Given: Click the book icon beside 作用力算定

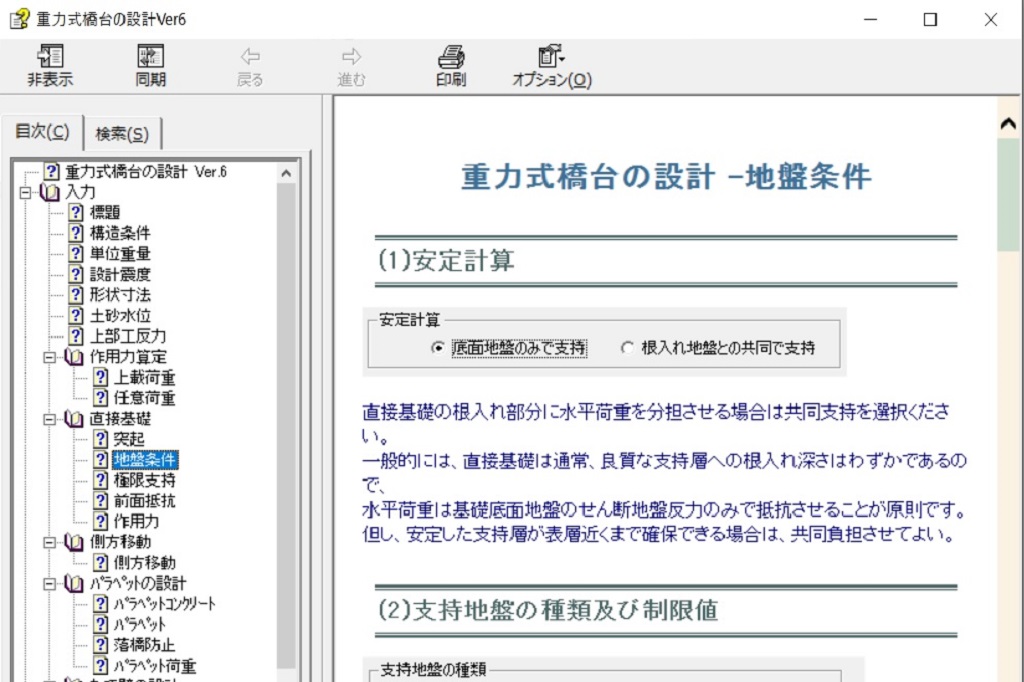Looking at the screenshot, I should pyautogui.click(x=74, y=357).
